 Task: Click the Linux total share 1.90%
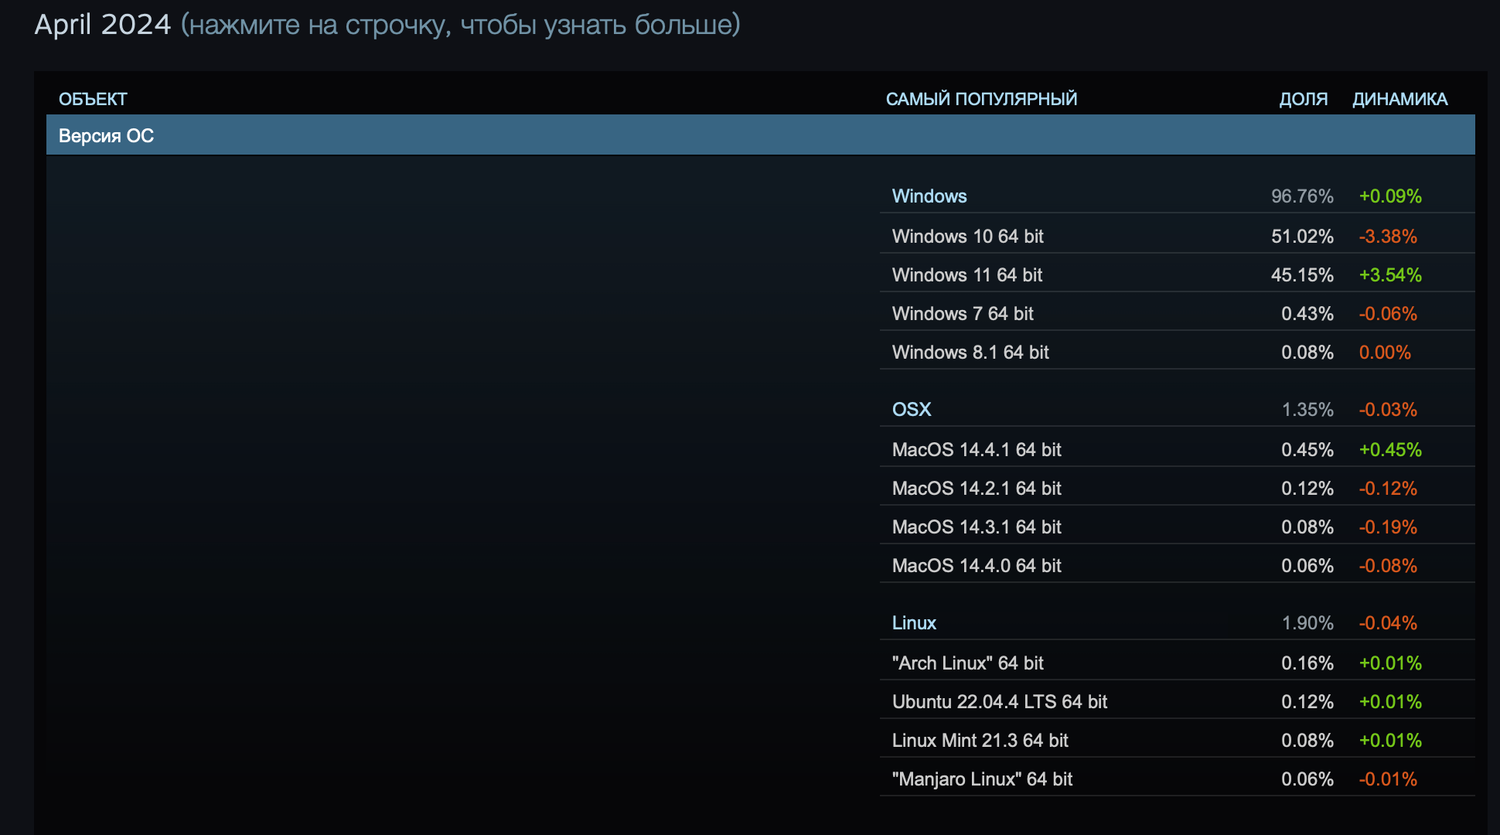(x=1307, y=623)
